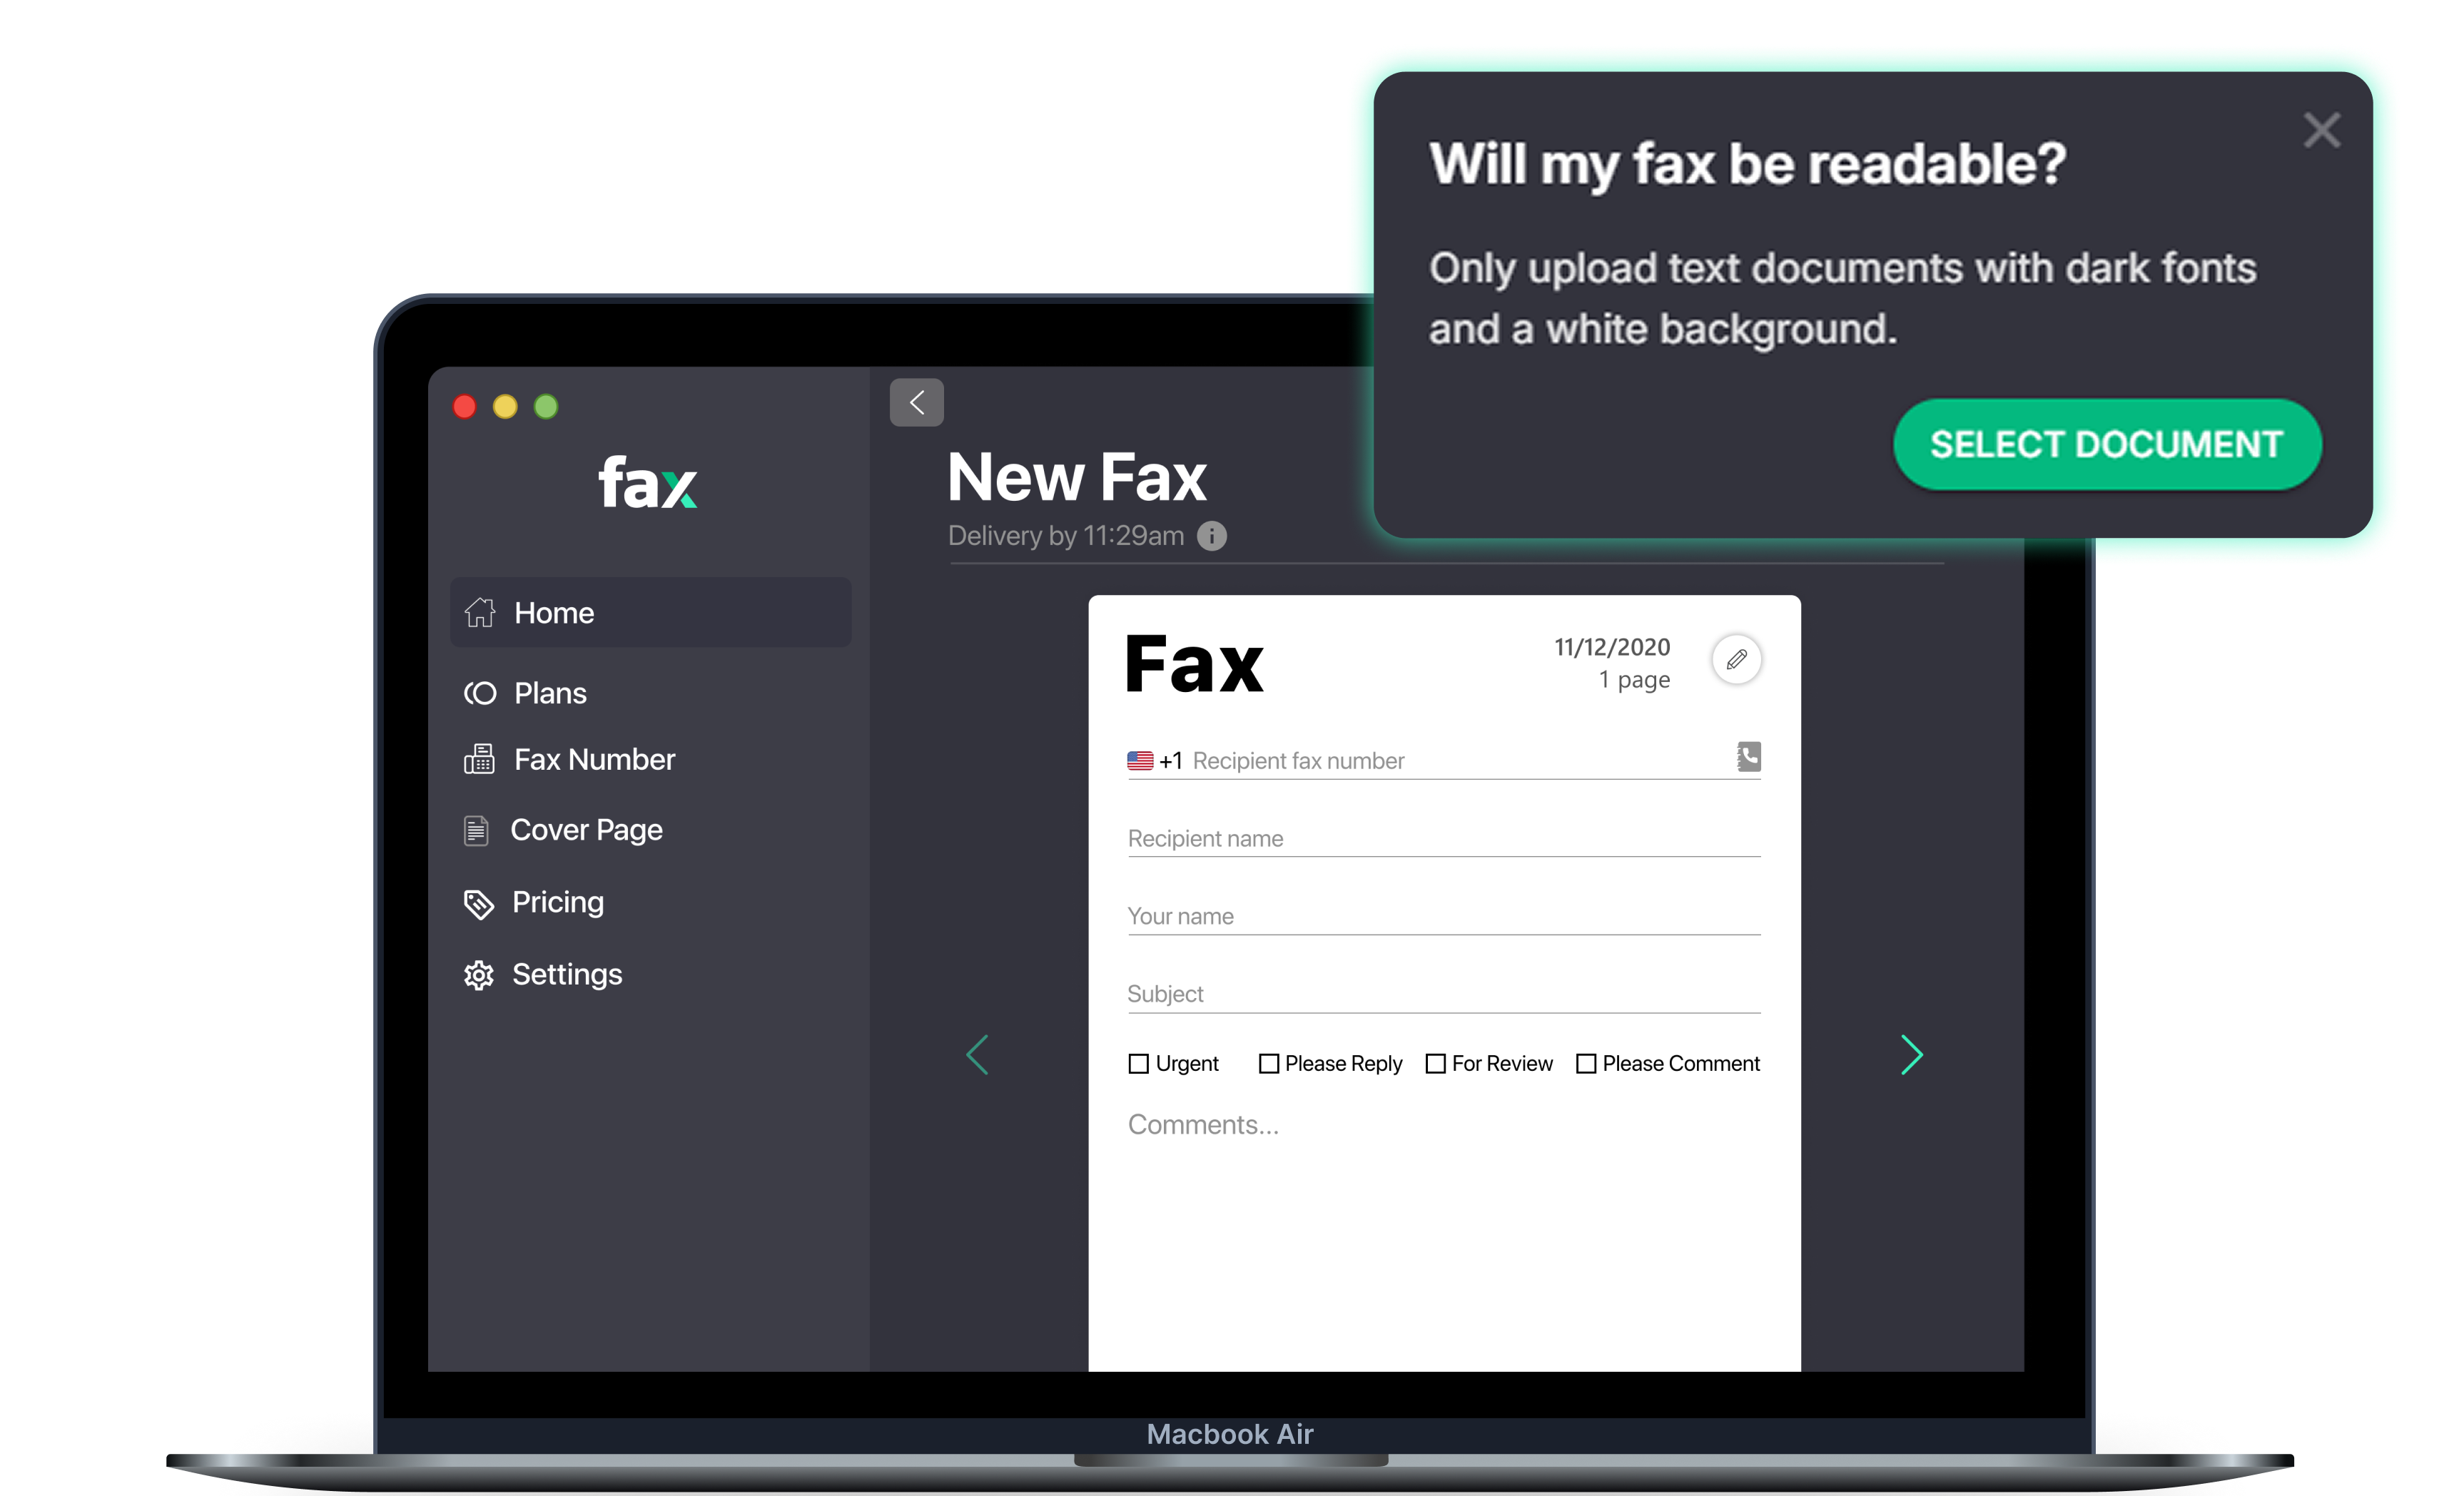
Task: Click the edit pencil icon on cover page
Action: (1736, 659)
